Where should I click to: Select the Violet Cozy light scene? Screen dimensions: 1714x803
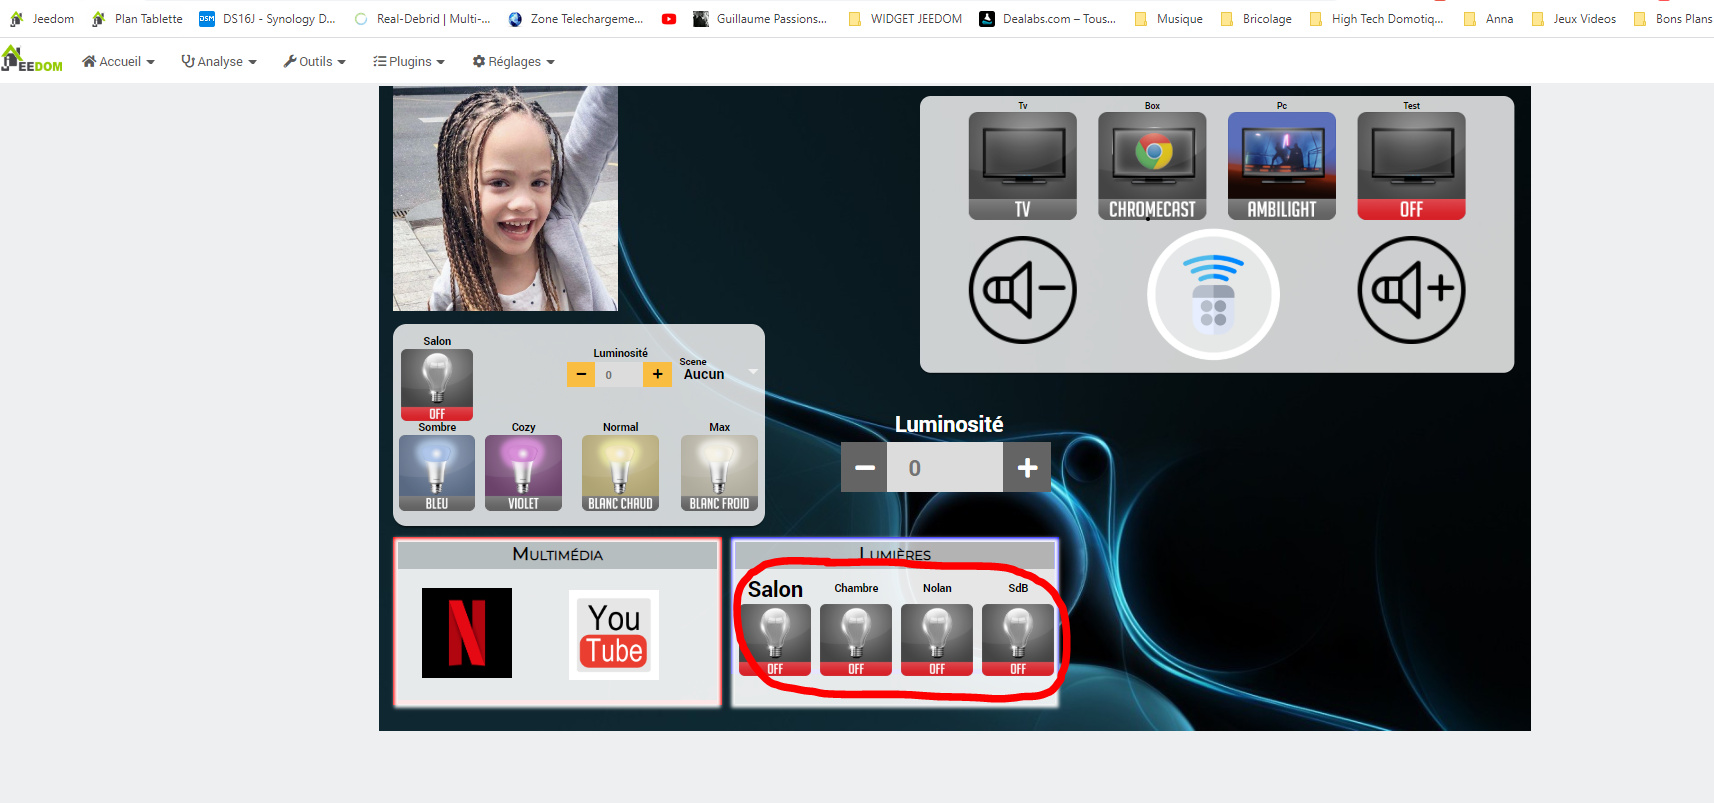[x=523, y=473]
